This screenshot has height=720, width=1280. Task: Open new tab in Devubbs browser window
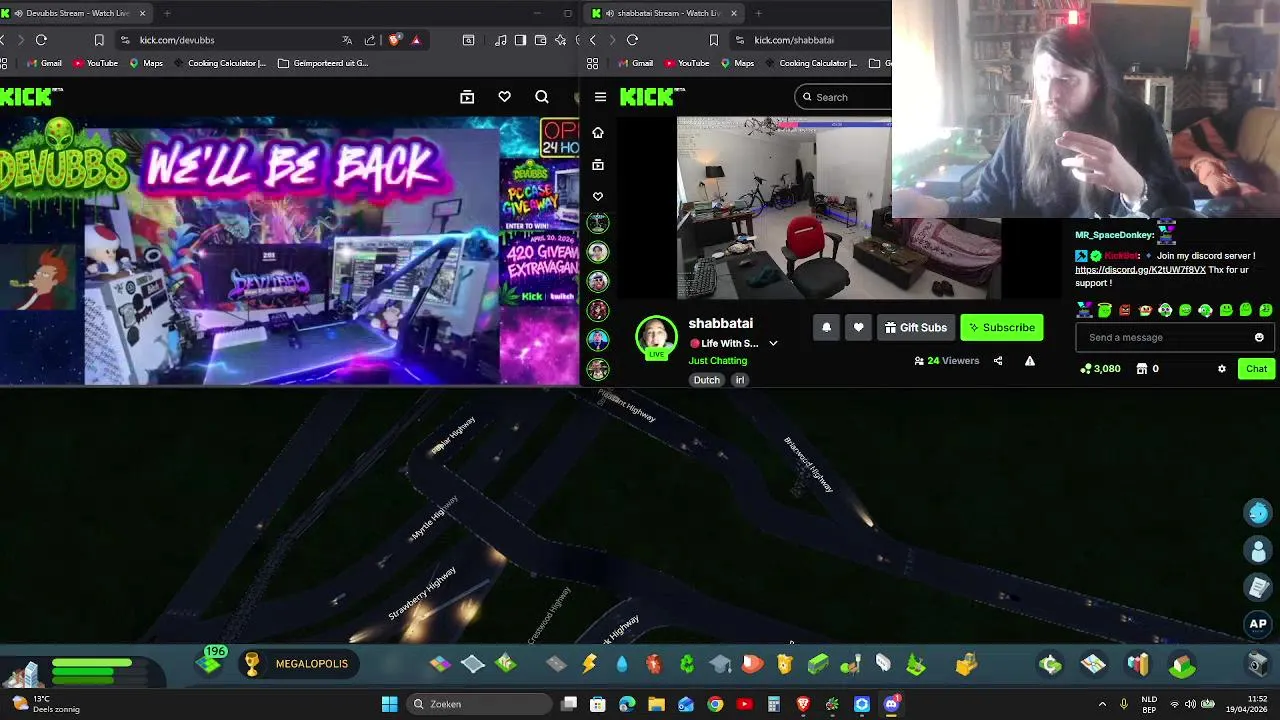pyautogui.click(x=167, y=13)
